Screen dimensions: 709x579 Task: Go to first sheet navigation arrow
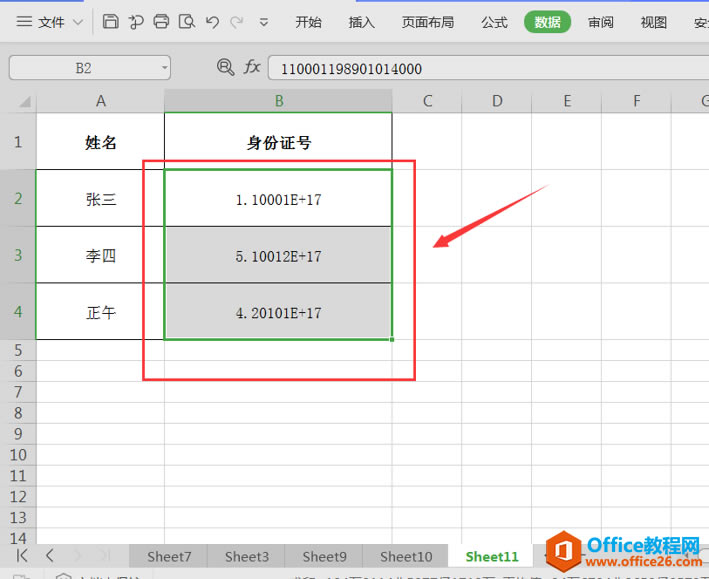pyautogui.click(x=21, y=555)
